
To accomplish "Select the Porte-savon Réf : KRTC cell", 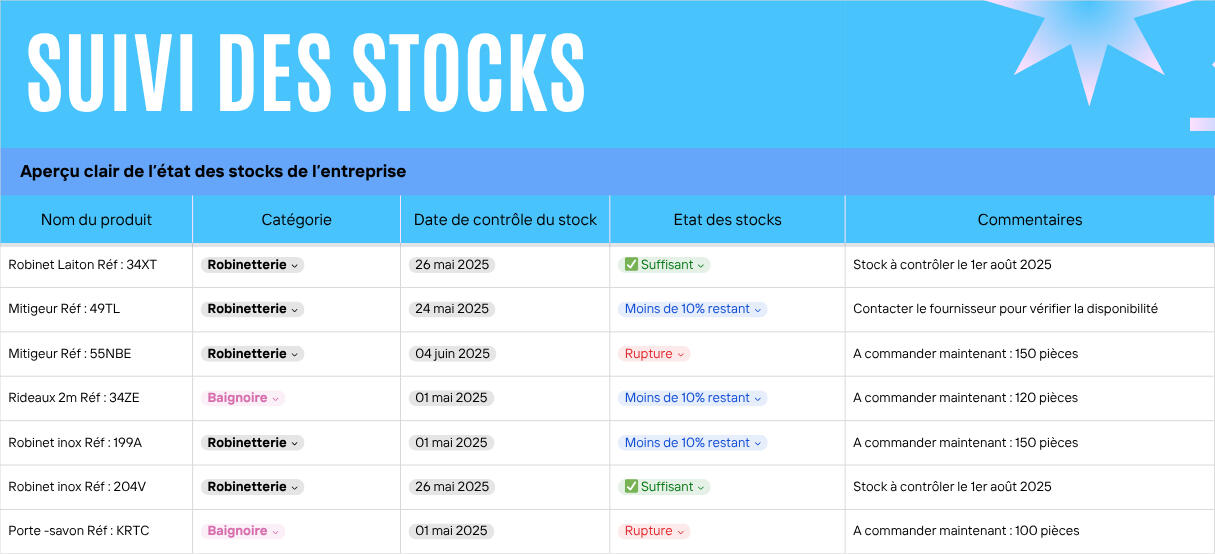I will coord(96,531).
